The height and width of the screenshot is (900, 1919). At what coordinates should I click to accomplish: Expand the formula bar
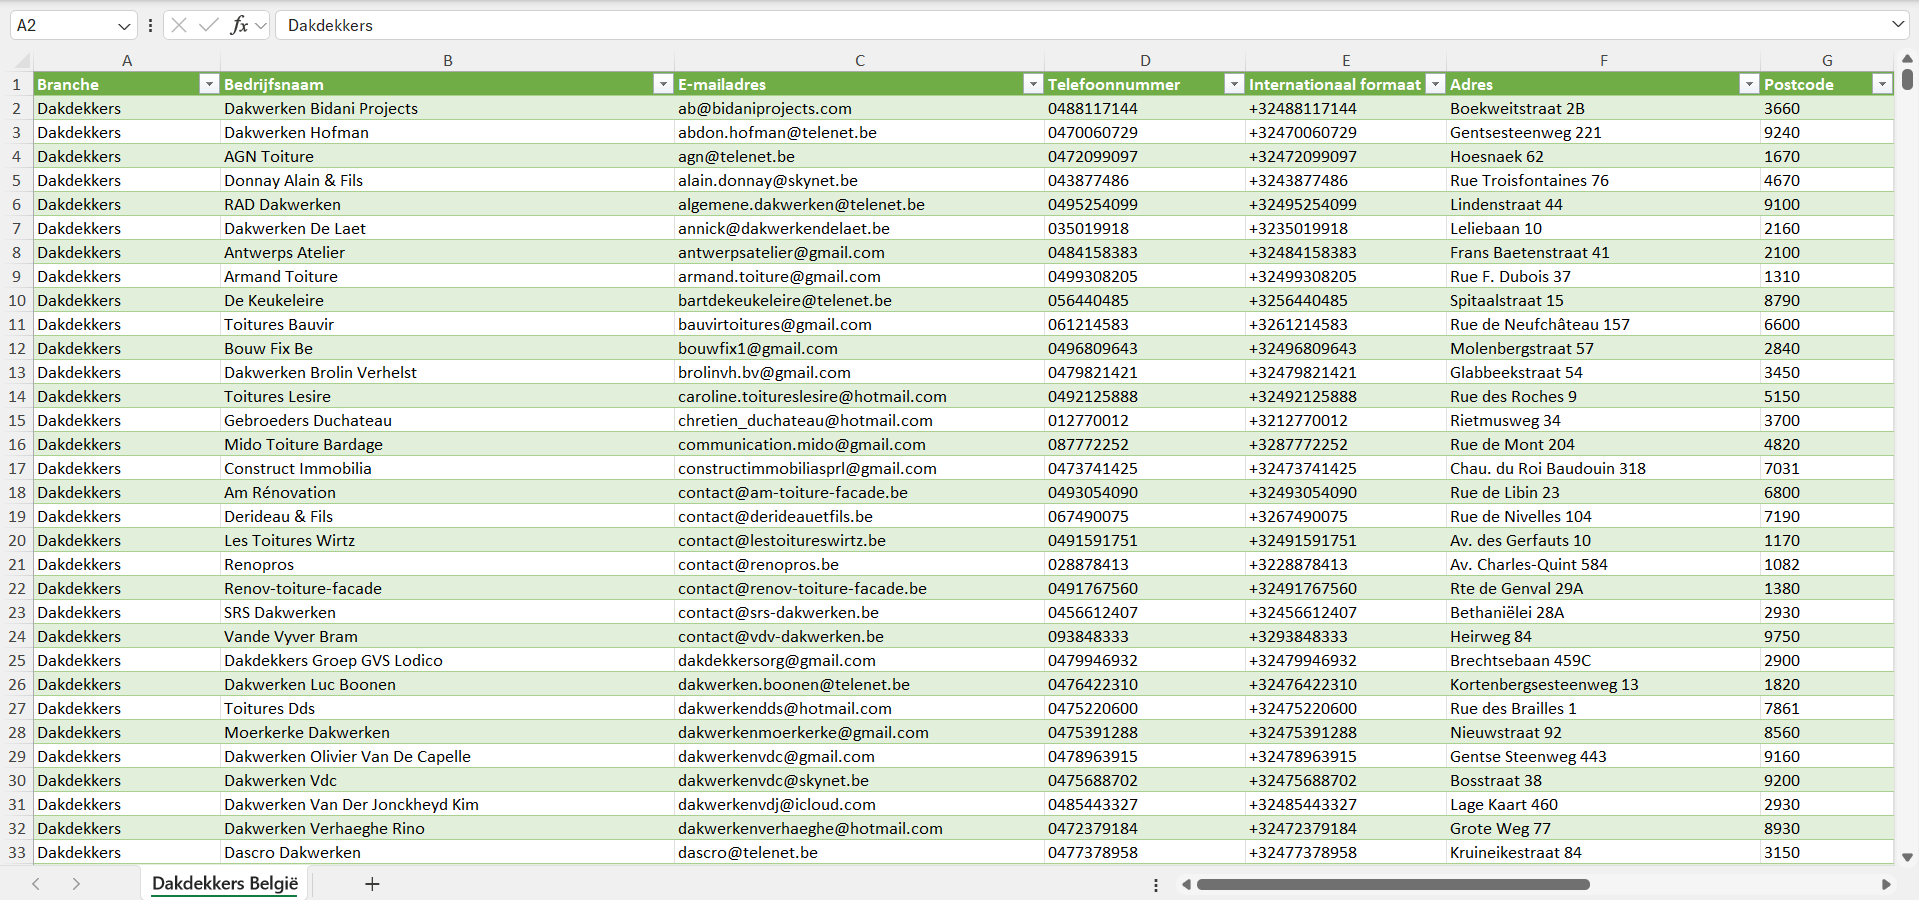[1897, 25]
